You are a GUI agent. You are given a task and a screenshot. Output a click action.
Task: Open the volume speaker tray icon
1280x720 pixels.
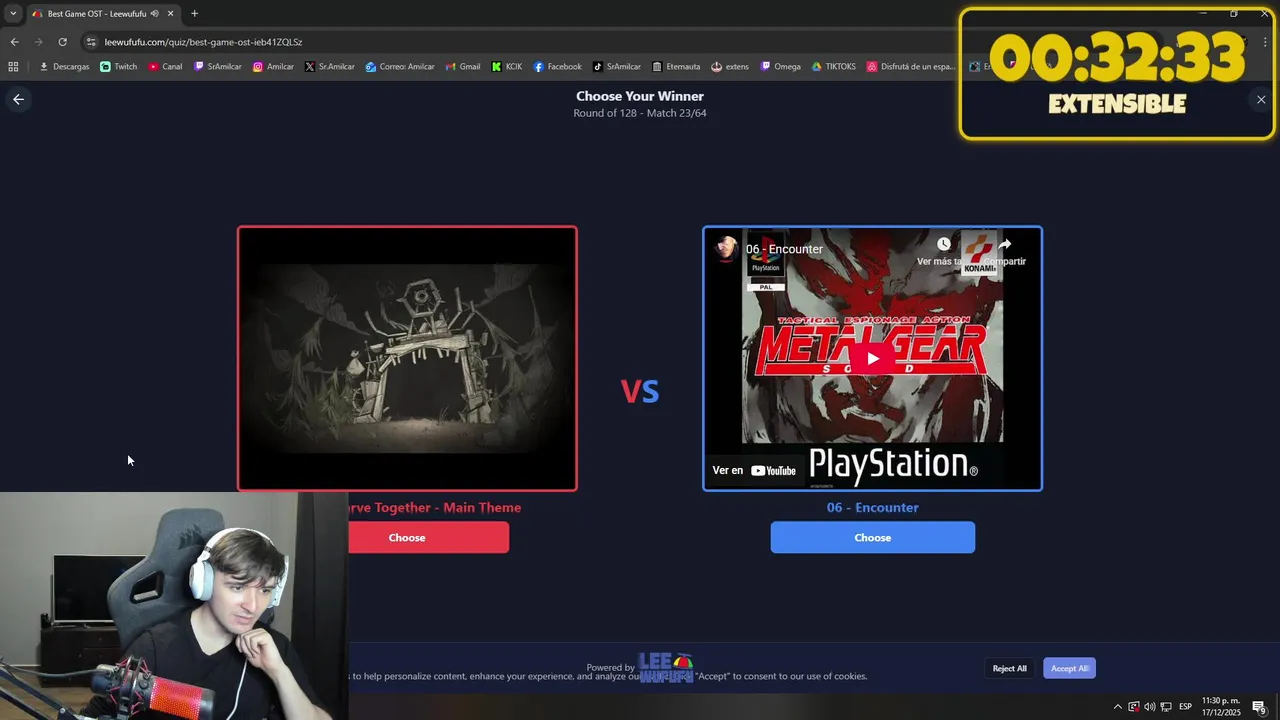(x=1149, y=707)
